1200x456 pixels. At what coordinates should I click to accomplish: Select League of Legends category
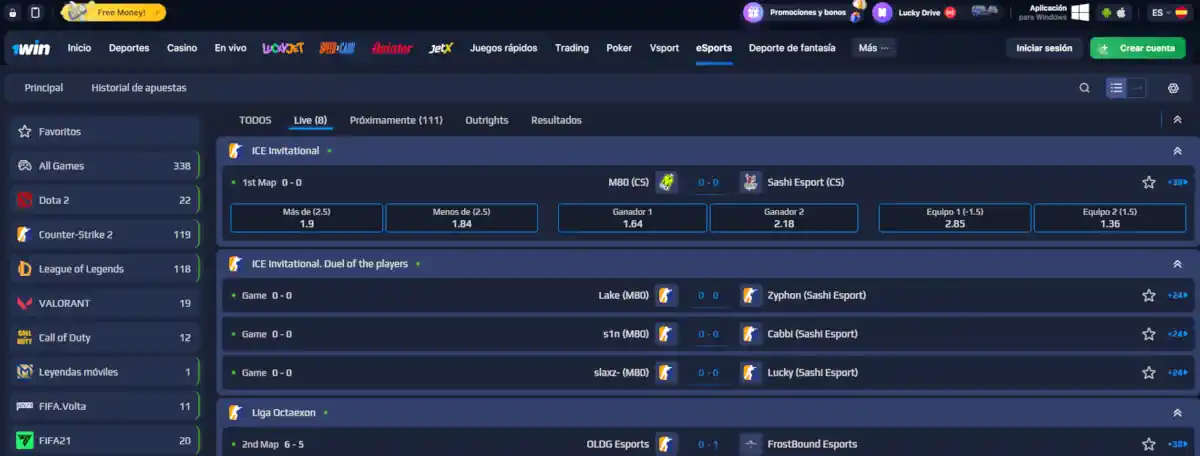pyautogui.click(x=105, y=269)
